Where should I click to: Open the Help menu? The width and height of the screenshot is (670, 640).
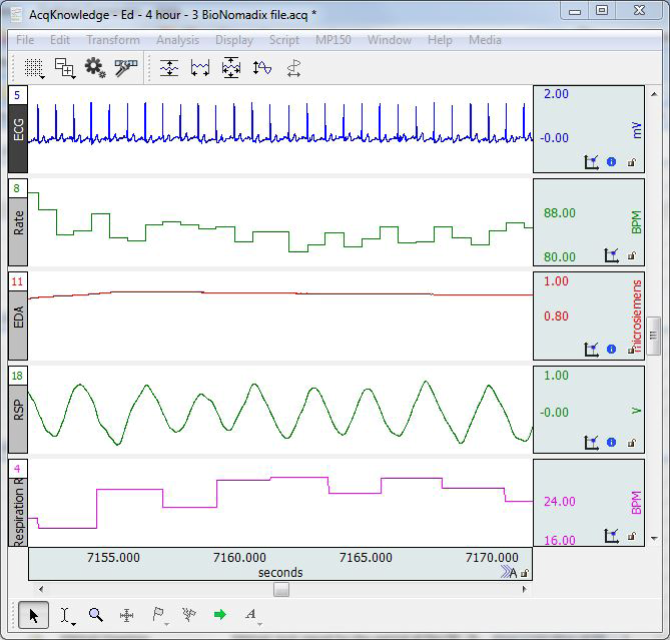(440, 40)
